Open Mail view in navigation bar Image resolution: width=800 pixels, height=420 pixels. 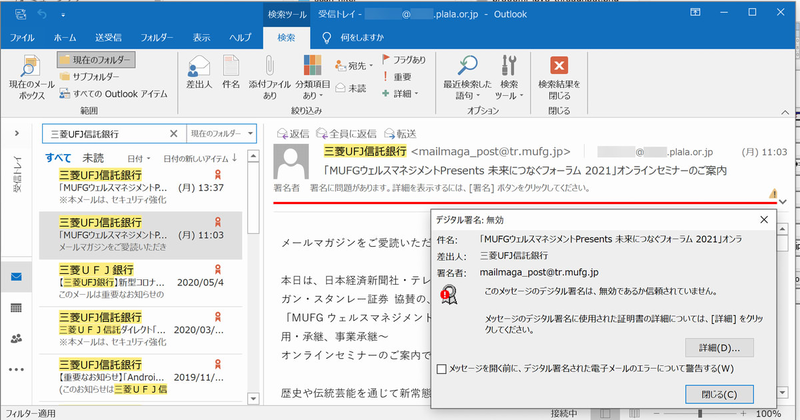click(x=16, y=277)
